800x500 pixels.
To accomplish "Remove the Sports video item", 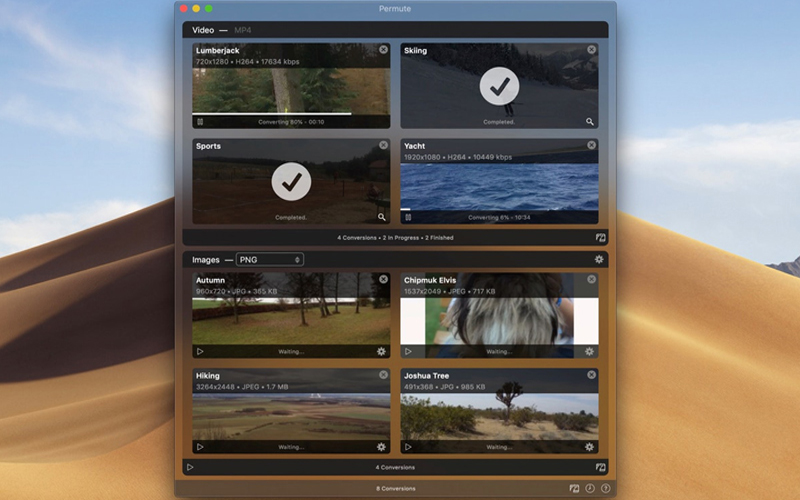I will [383, 145].
